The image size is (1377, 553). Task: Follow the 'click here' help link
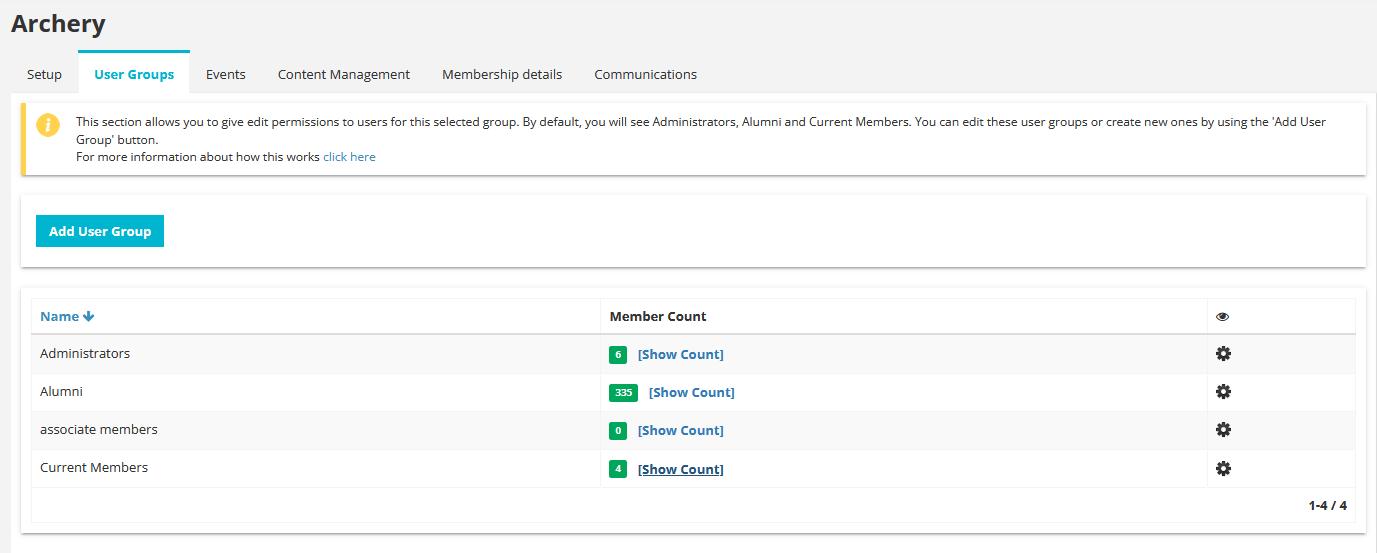tap(349, 157)
